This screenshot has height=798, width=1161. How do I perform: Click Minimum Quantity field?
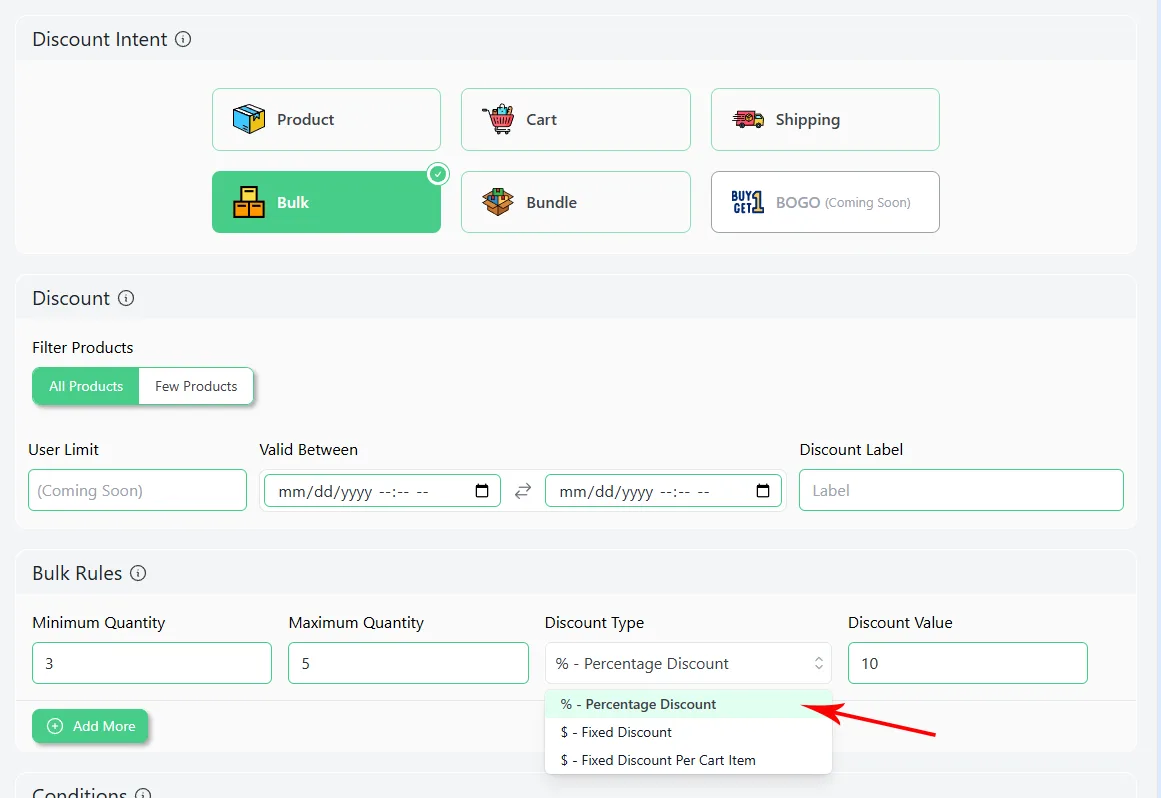tap(152, 663)
